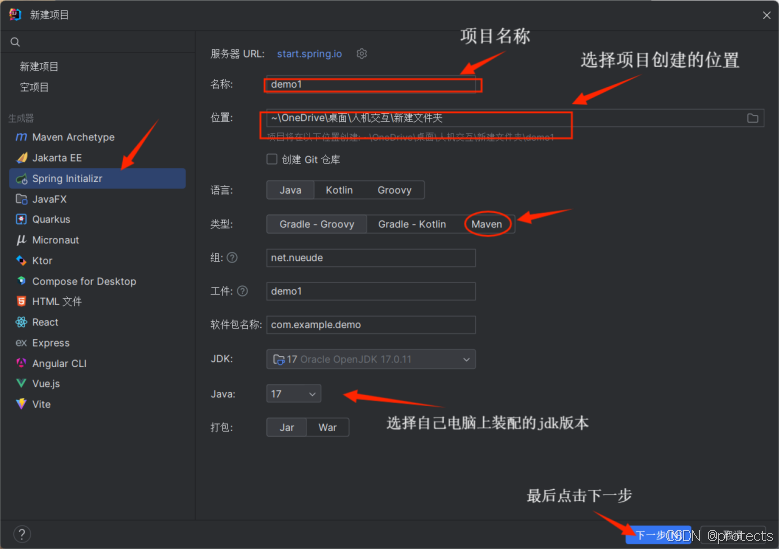
Task: Select Maven Archetype generator
Action: coord(97,137)
